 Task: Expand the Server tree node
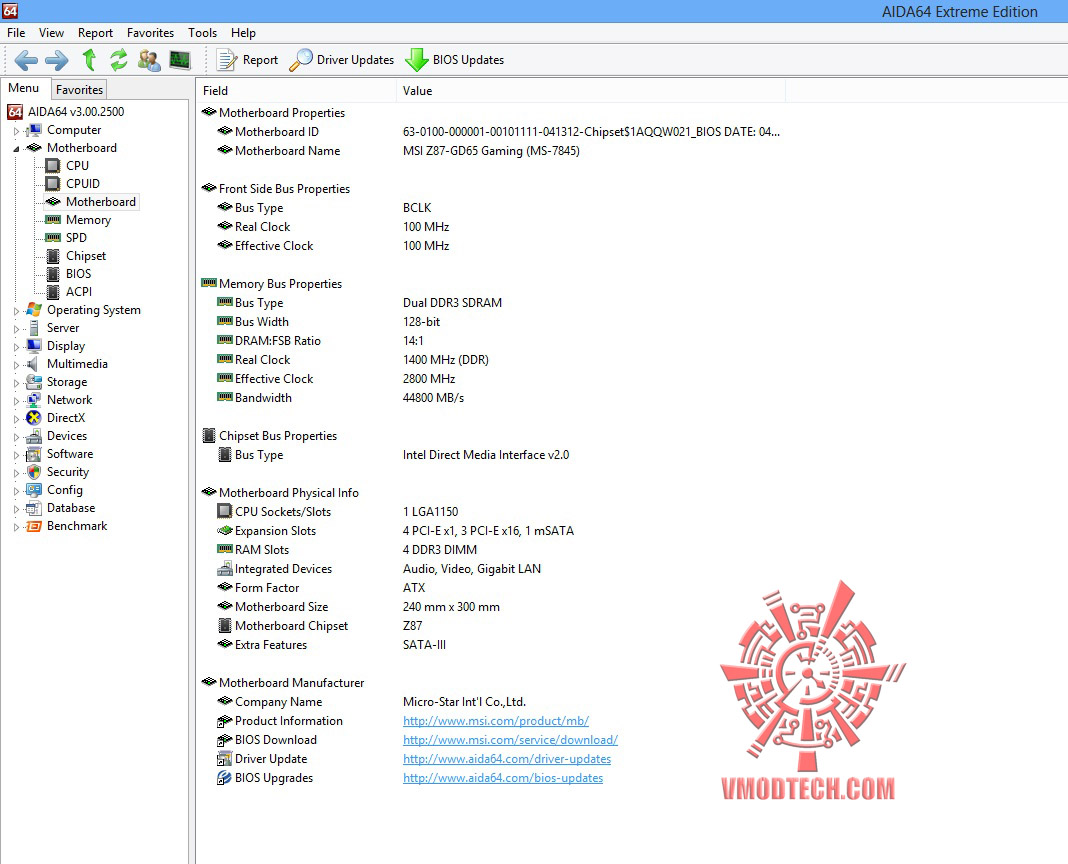16,328
